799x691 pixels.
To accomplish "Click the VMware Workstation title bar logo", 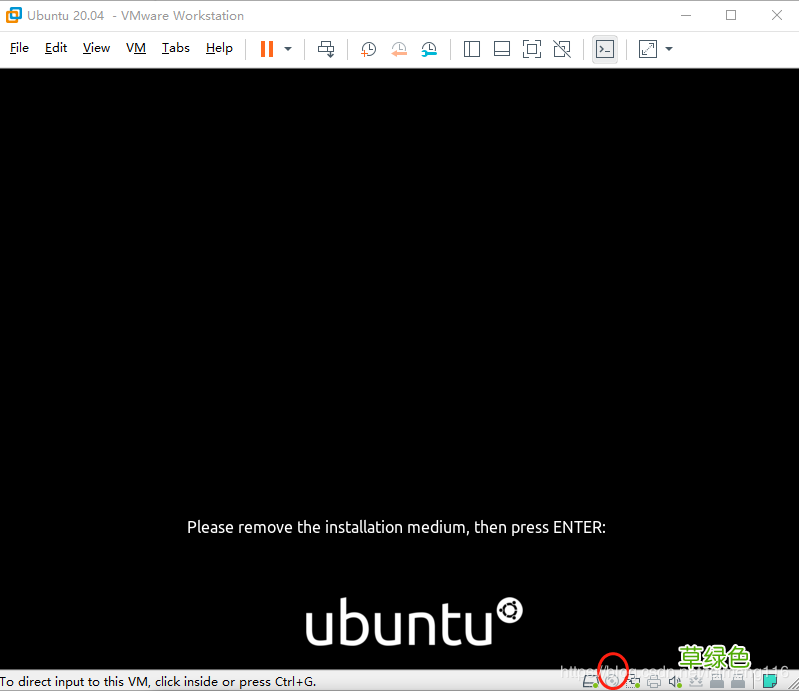I will 14,15.
